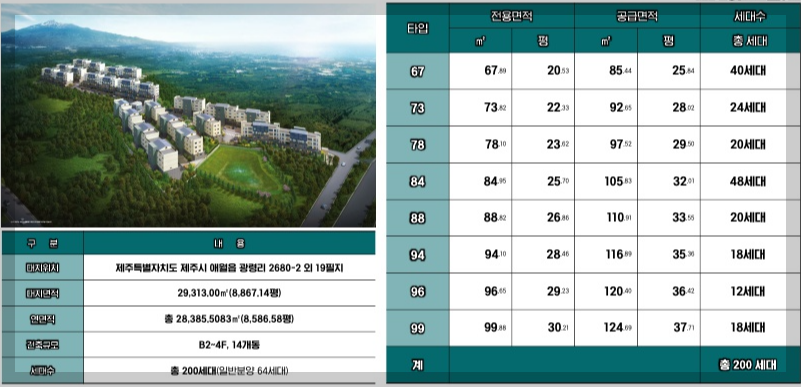Click supply pyeong value '37.71'

683,328
